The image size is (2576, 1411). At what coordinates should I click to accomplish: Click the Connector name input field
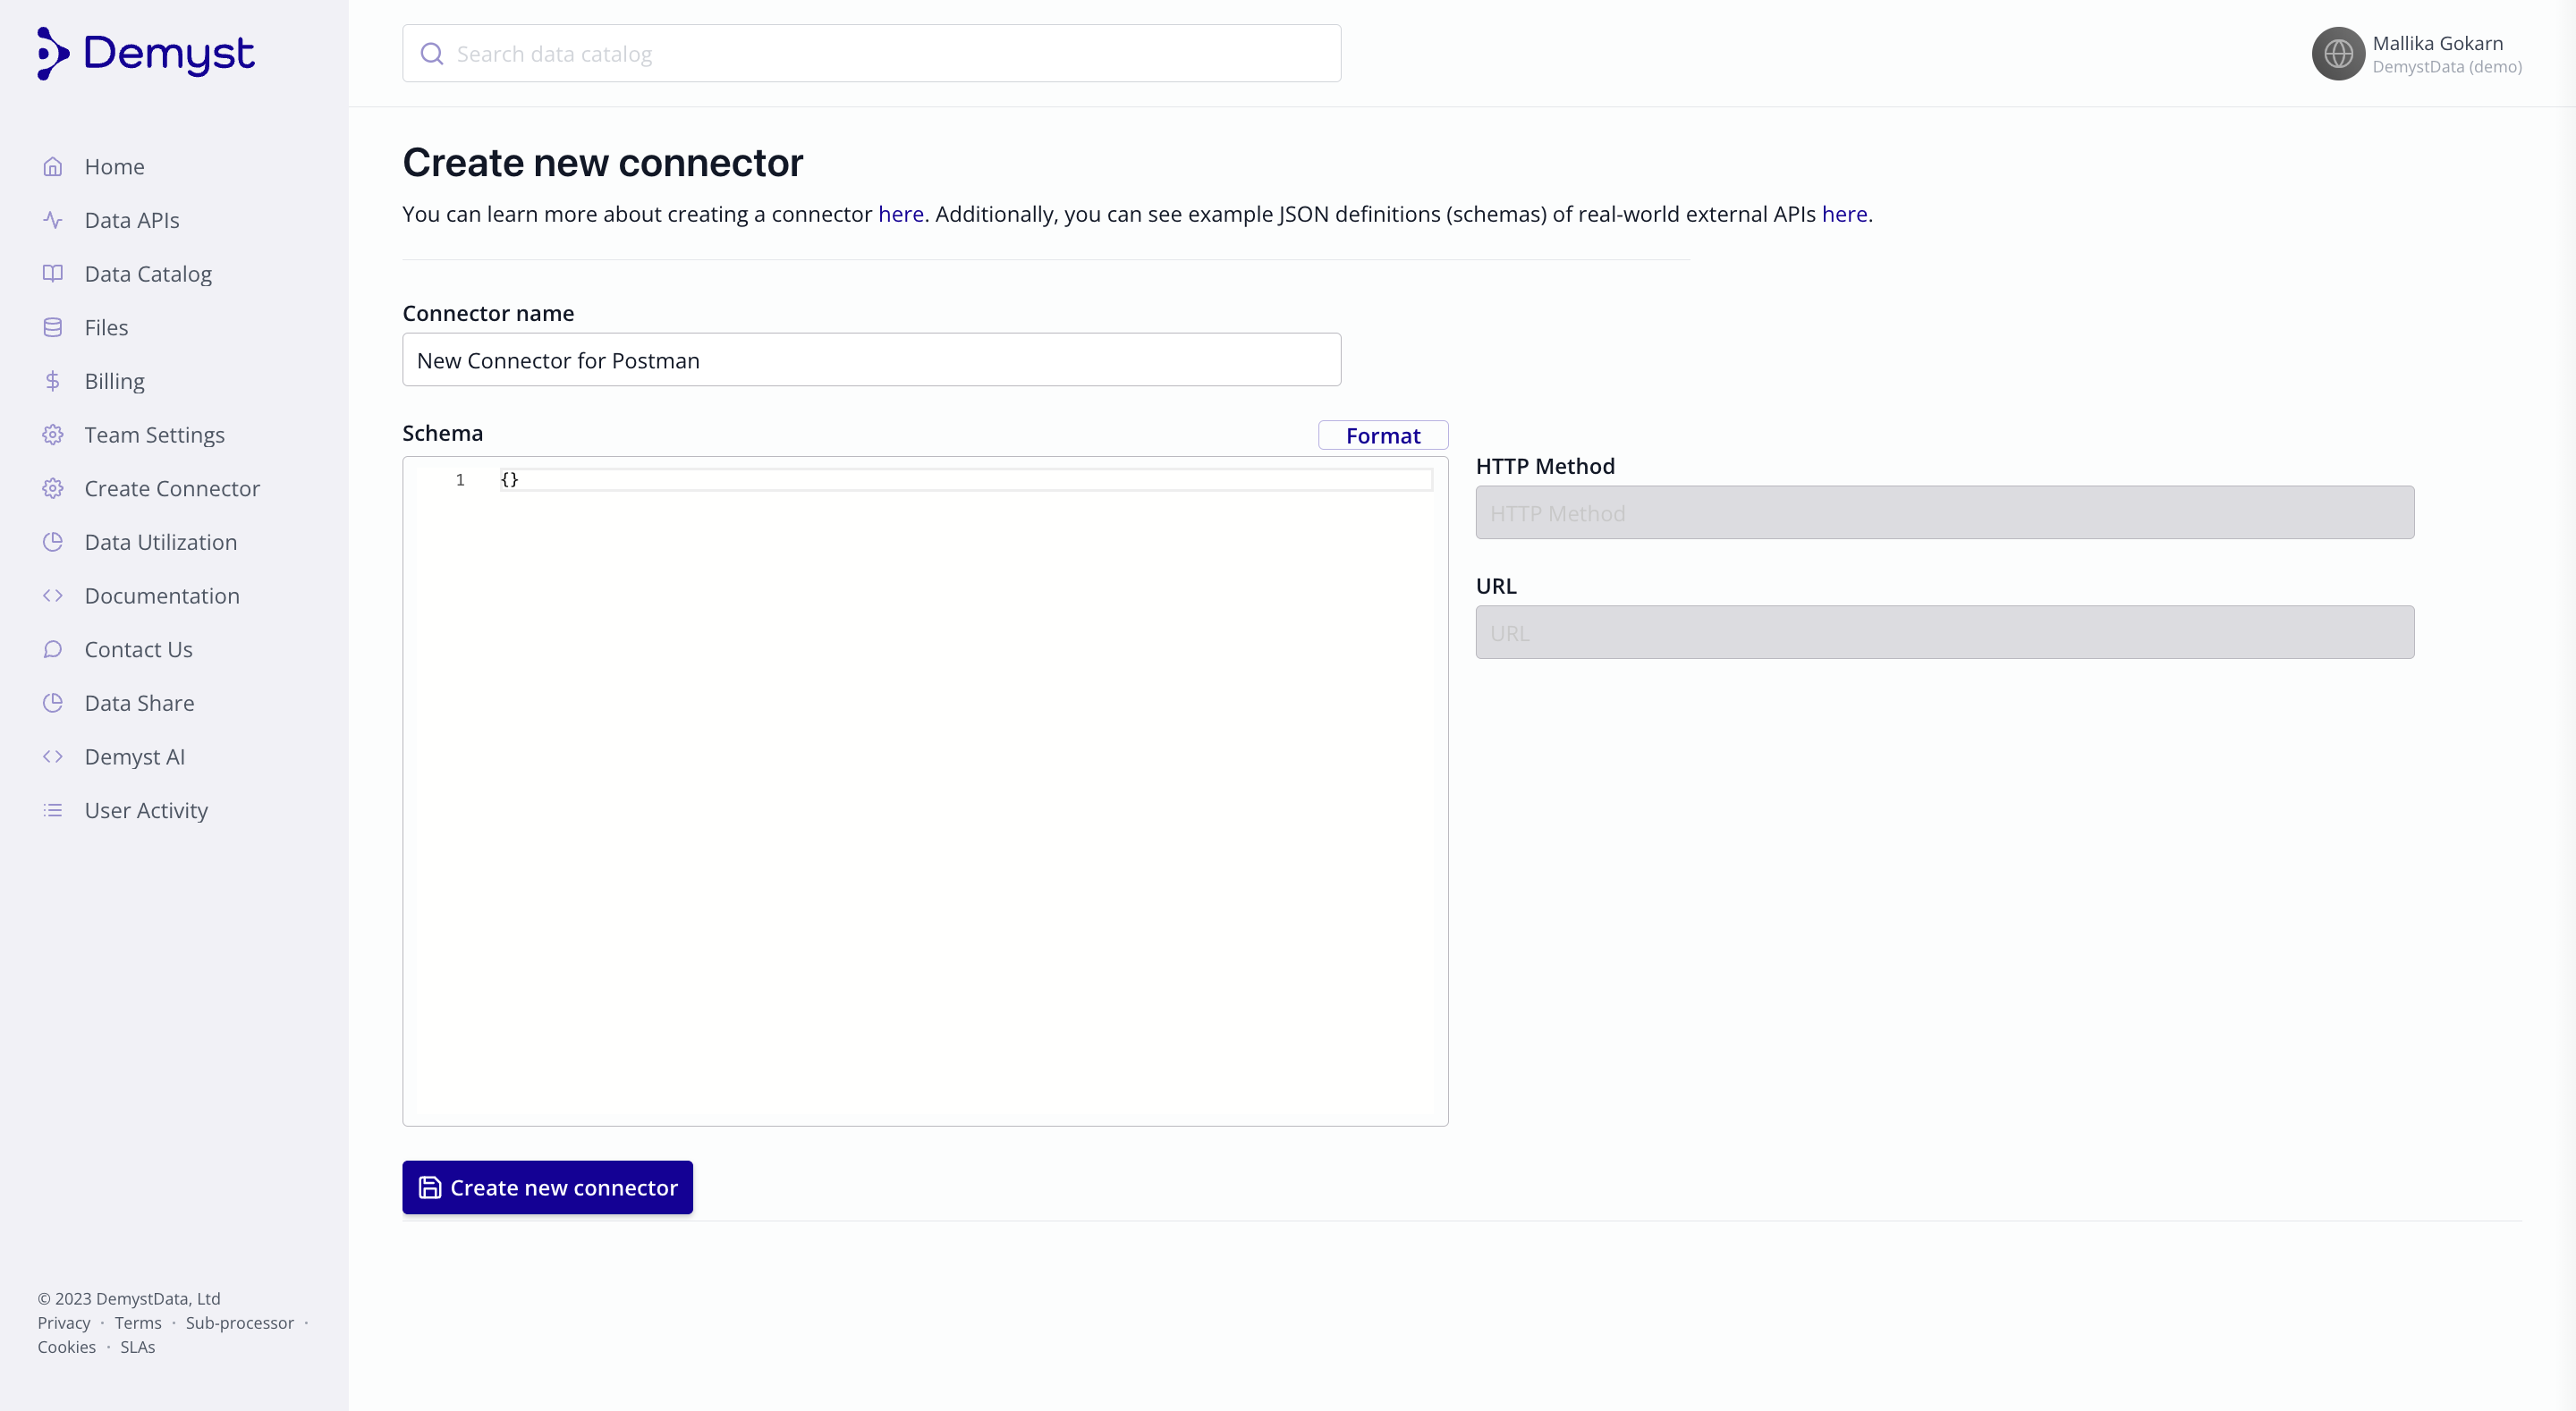click(x=871, y=359)
